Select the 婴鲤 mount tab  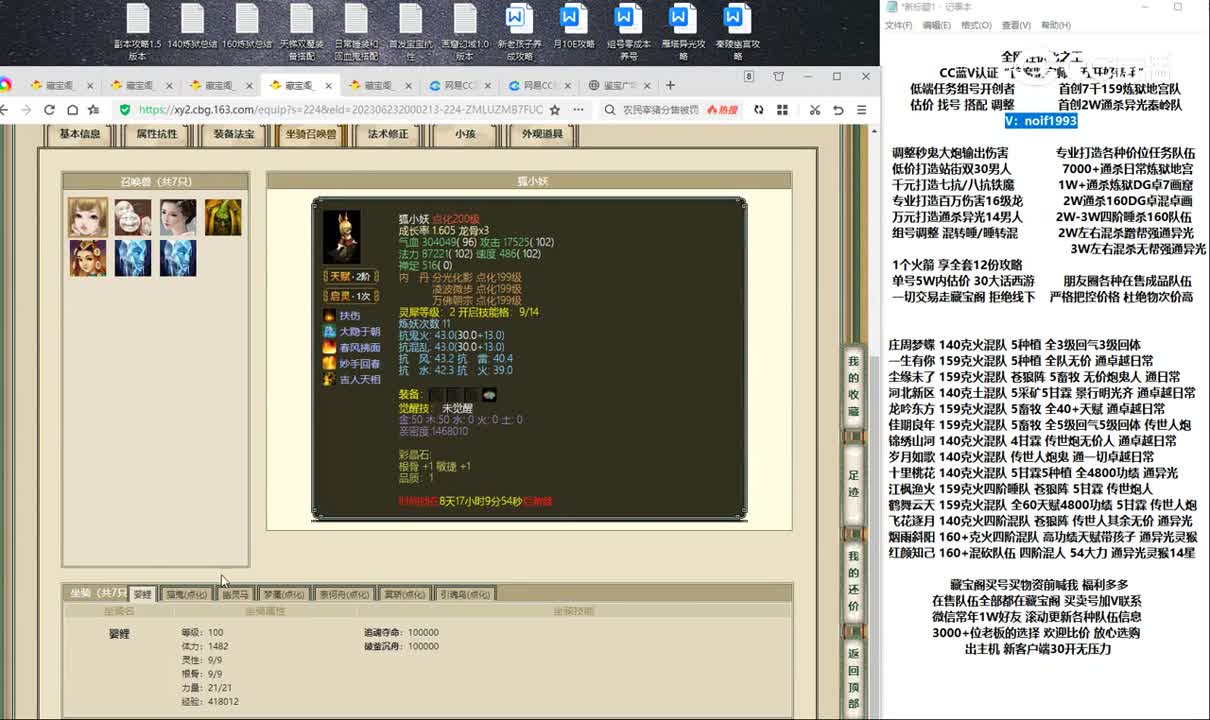point(143,594)
